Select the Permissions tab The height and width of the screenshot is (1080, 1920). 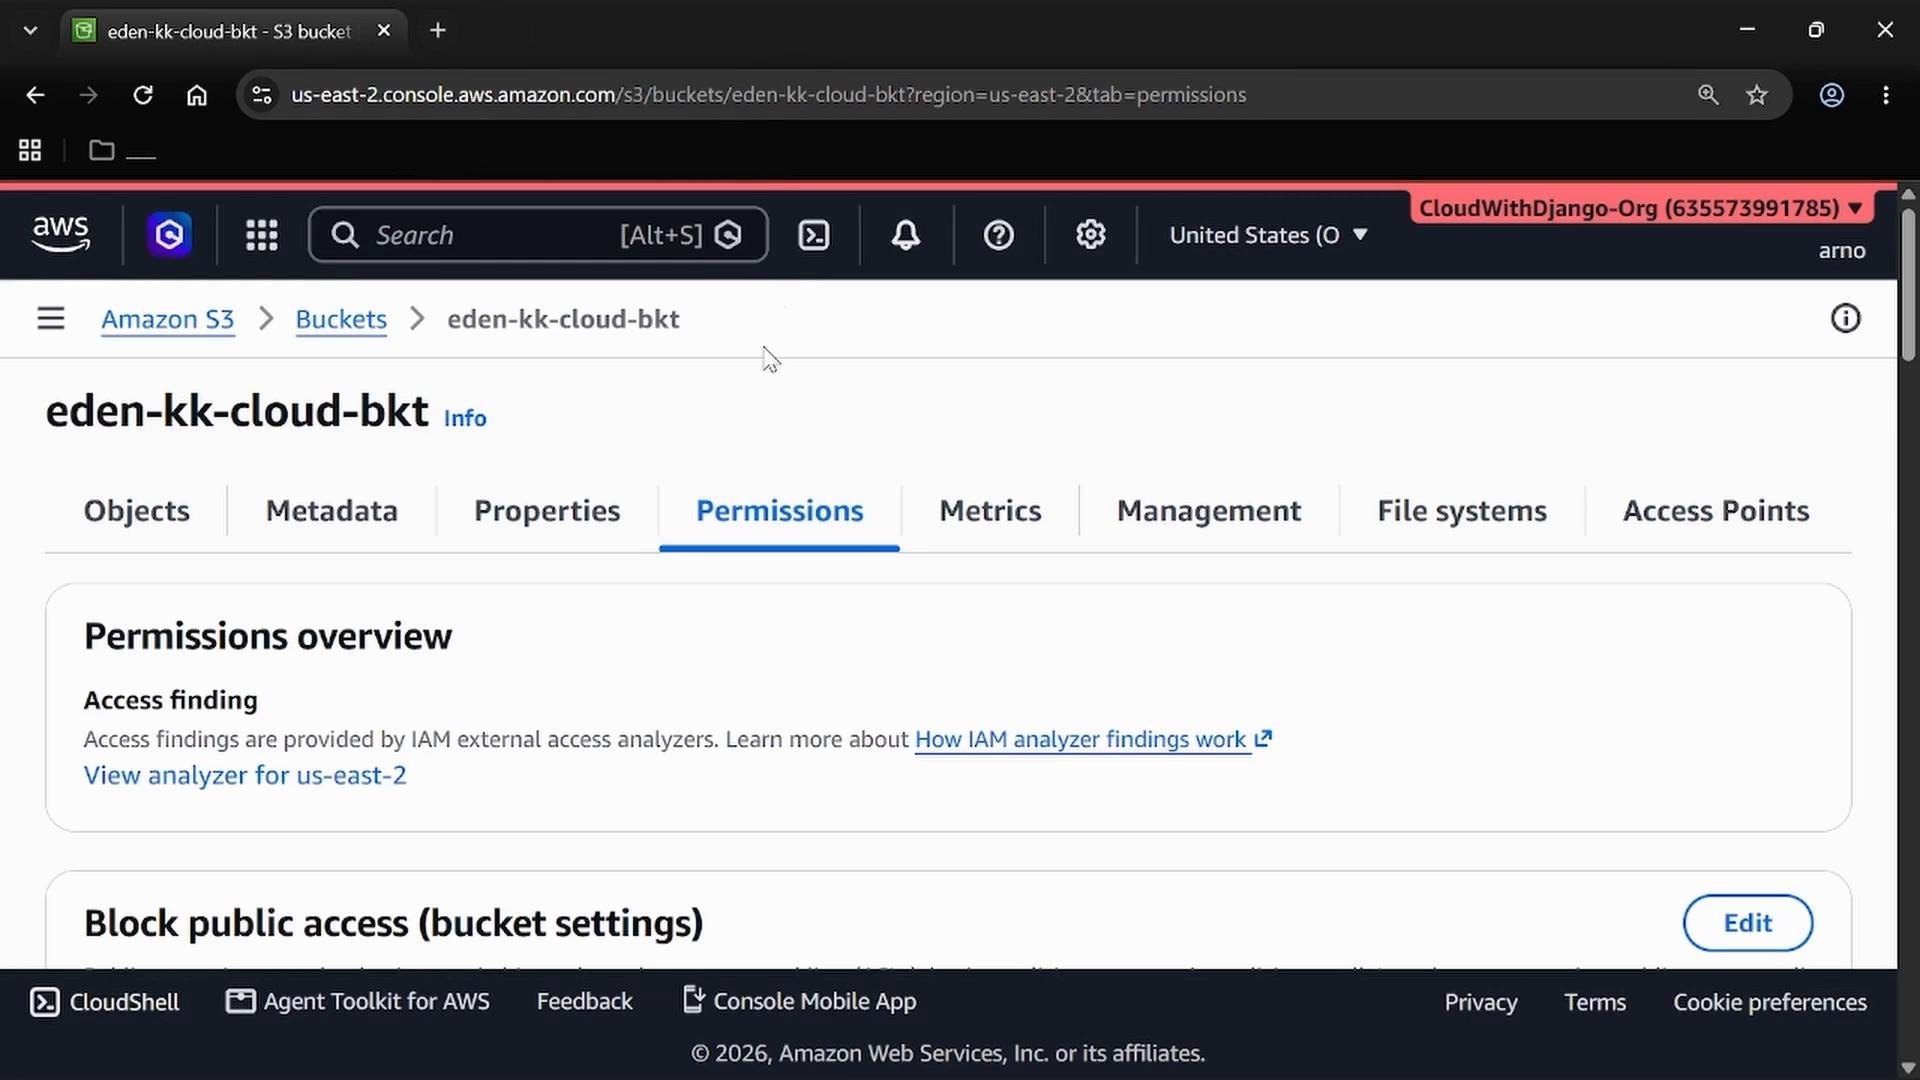coord(780,511)
